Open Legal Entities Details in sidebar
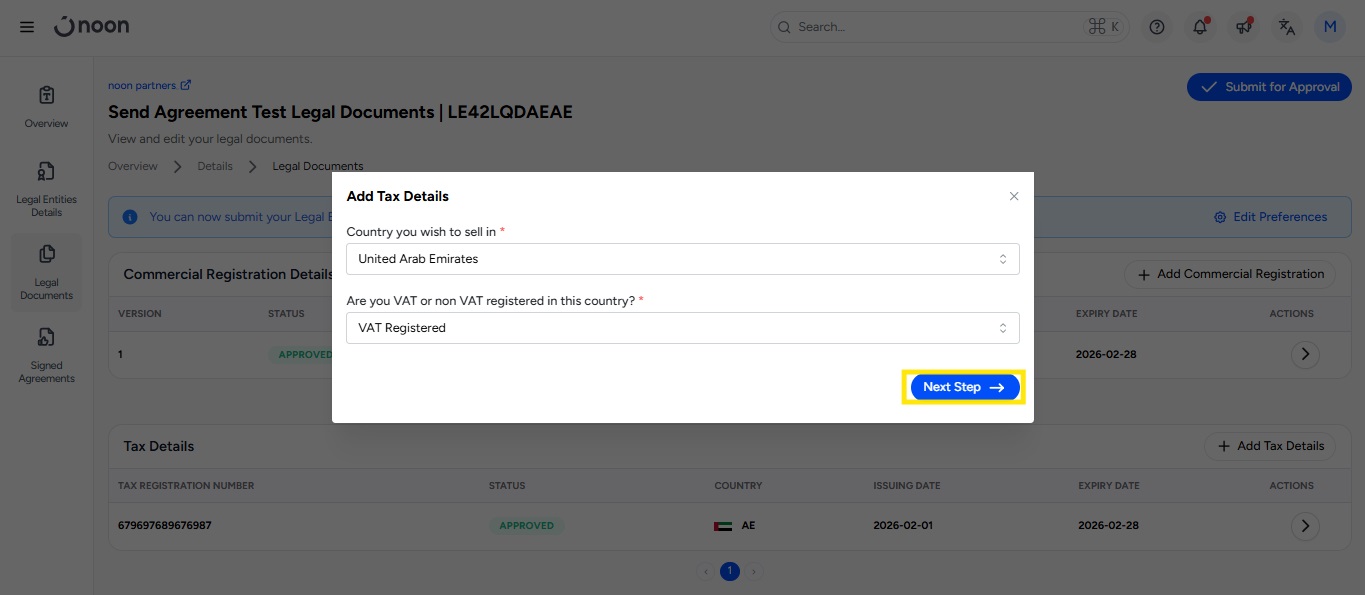This screenshot has height=595, width=1365. [46, 189]
